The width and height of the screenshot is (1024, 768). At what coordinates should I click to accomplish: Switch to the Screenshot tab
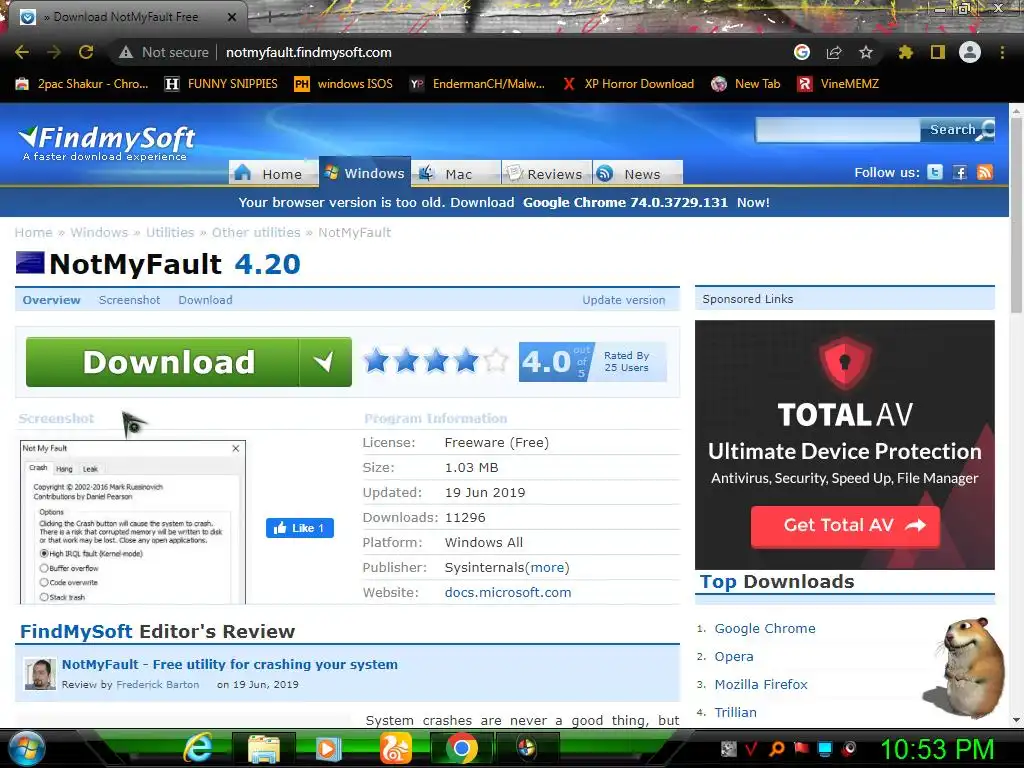click(129, 300)
